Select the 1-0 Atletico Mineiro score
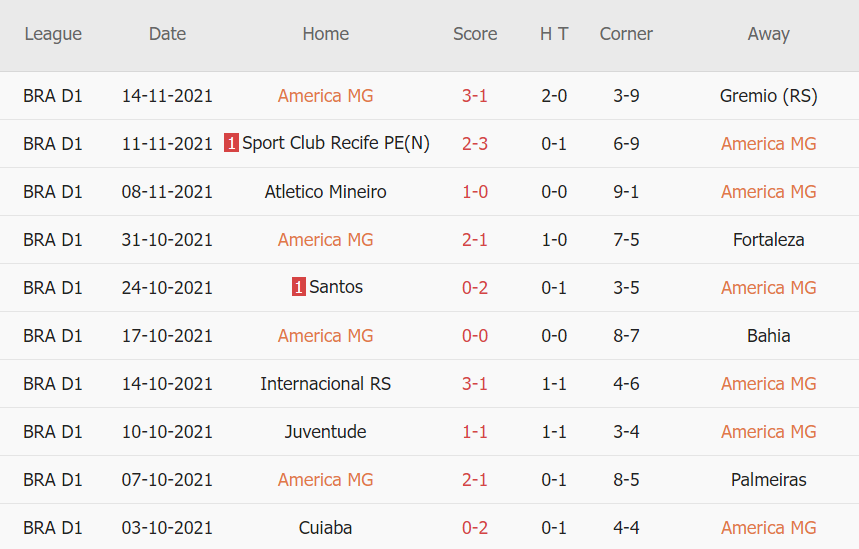859x549 pixels. (x=475, y=192)
